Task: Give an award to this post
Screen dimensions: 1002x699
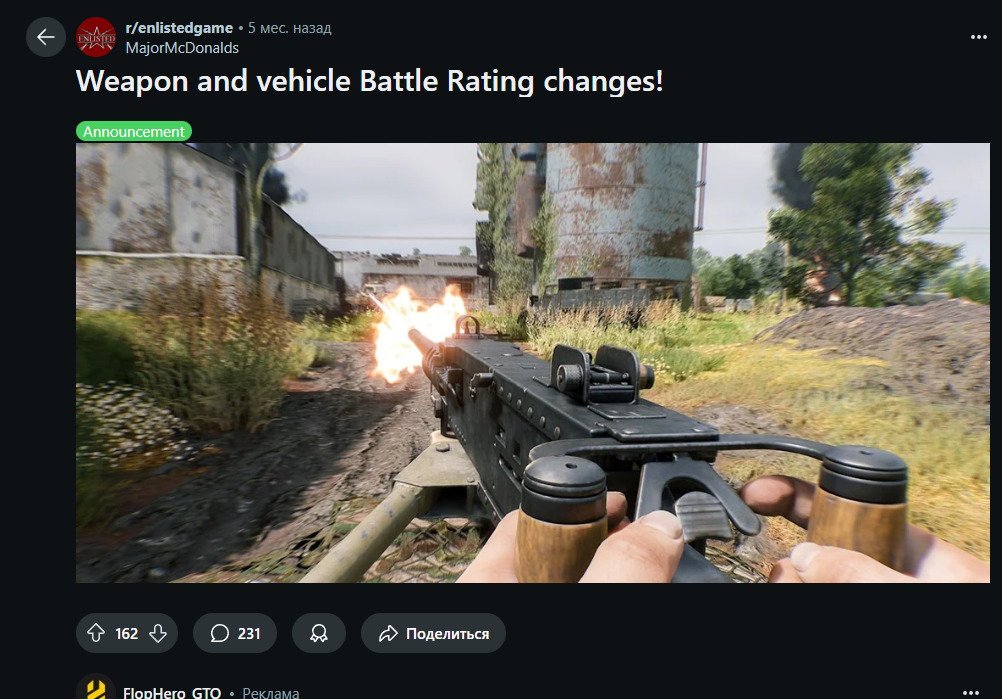Action: [x=319, y=633]
